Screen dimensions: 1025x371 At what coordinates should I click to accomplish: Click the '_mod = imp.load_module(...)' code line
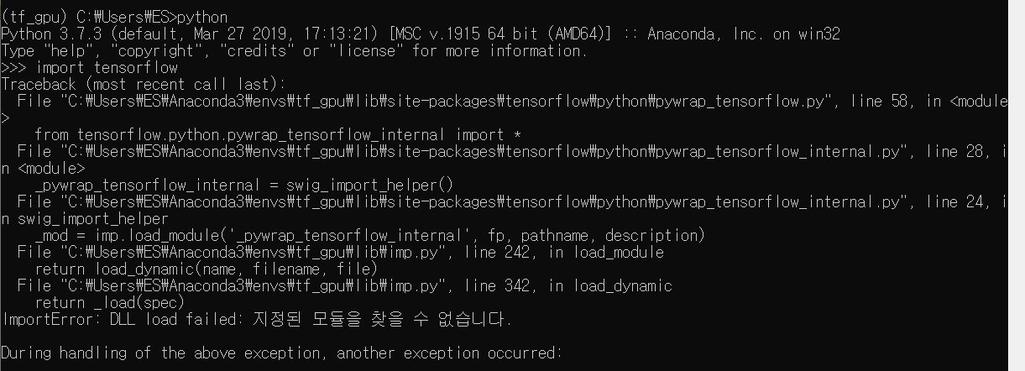(370, 235)
